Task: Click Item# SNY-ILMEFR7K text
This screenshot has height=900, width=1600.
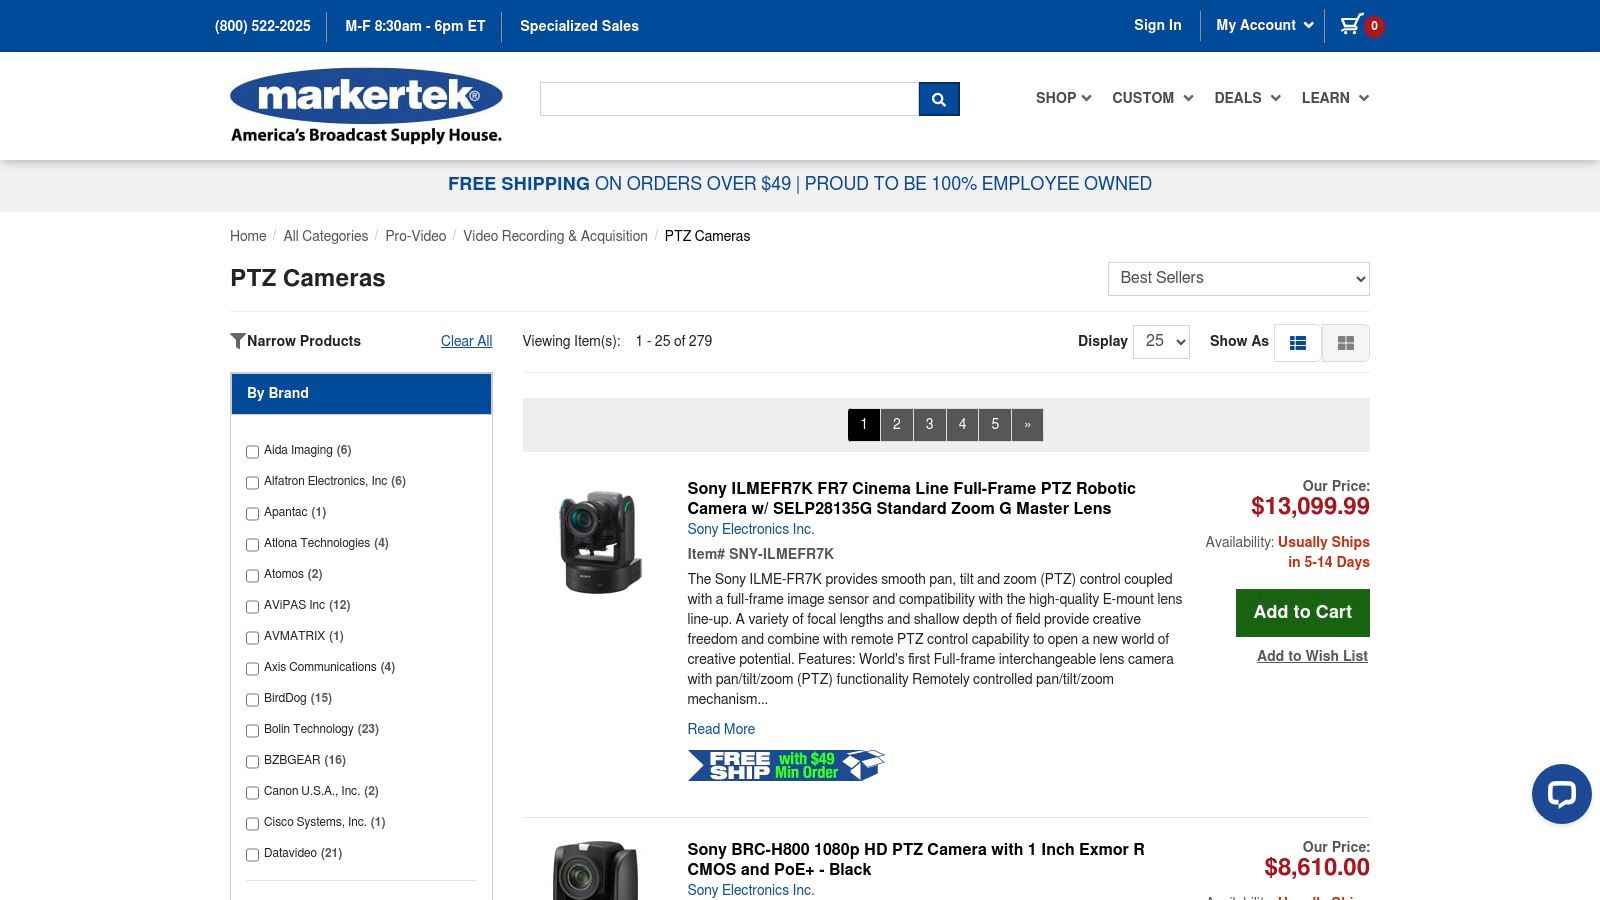Action: click(760, 554)
